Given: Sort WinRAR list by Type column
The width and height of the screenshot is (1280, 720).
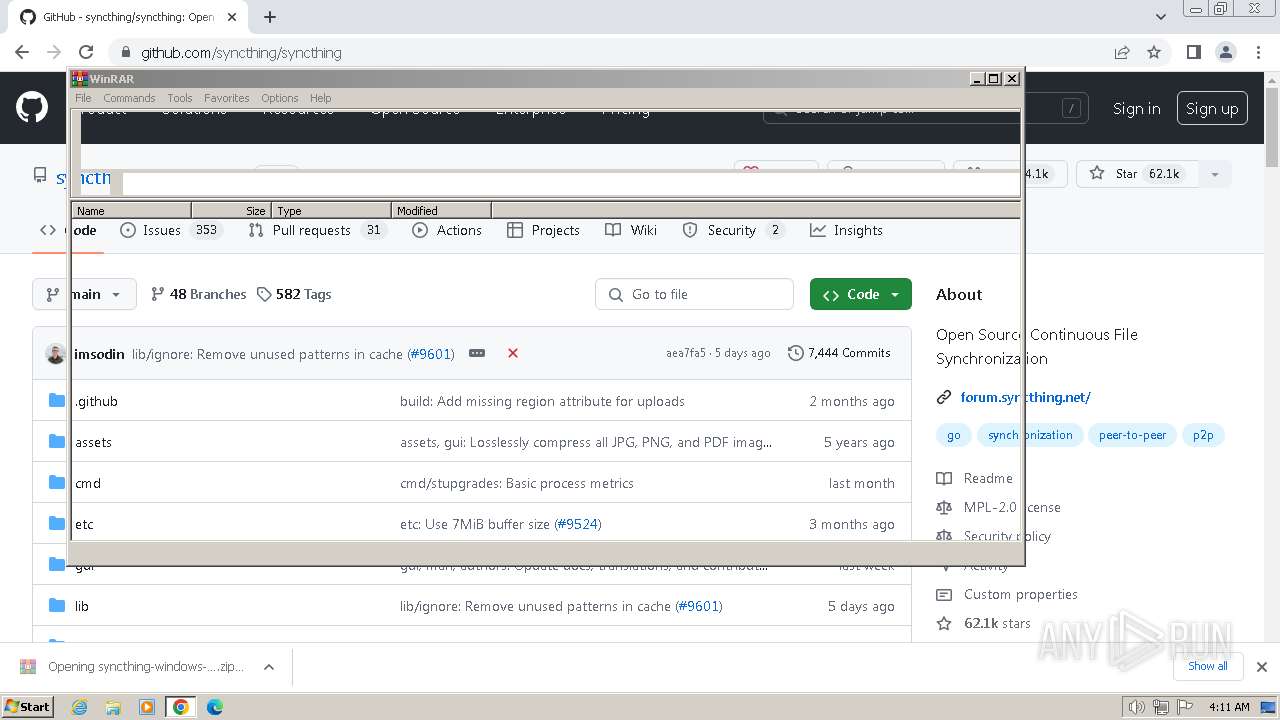Looking at the screenshot, I should click(x=331, y=210).
